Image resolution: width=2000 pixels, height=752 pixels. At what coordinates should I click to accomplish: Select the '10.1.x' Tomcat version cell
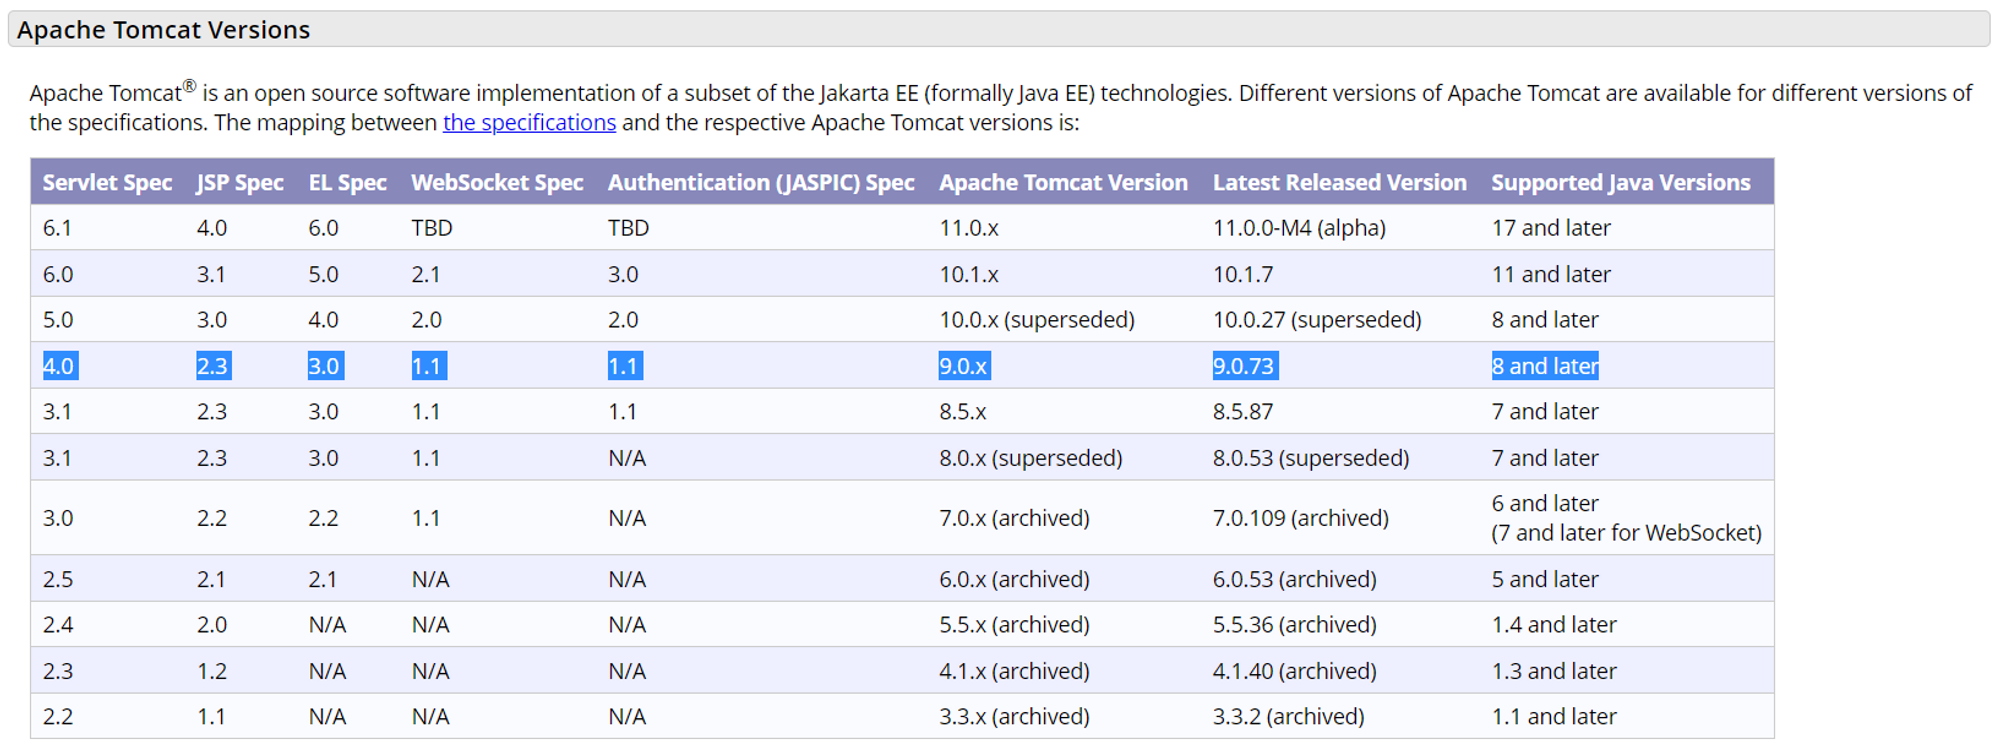(x=969, y=274)
